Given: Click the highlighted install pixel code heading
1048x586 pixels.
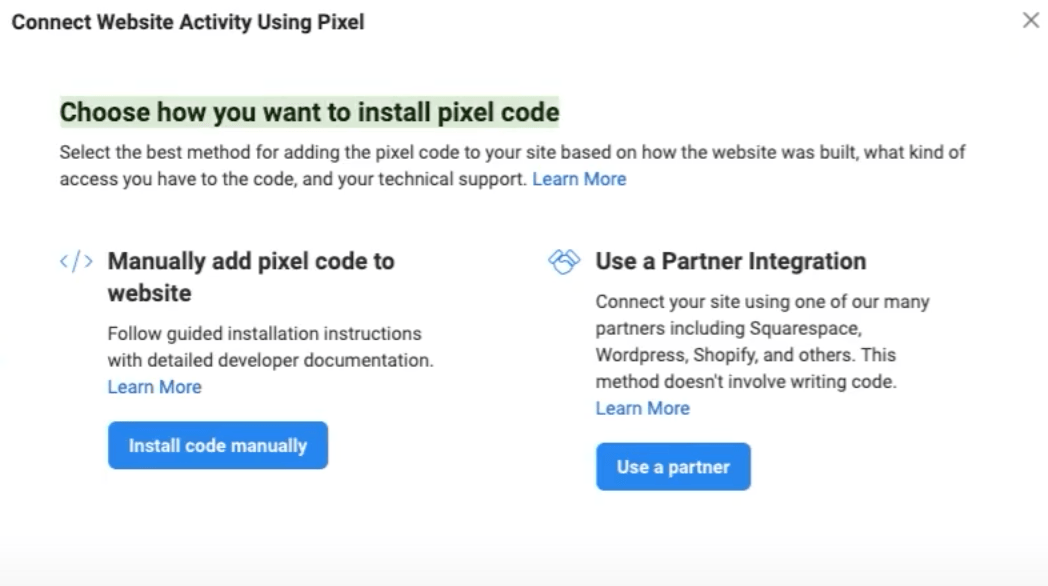Looking at the screenshot, I should (x=312, y=112).
